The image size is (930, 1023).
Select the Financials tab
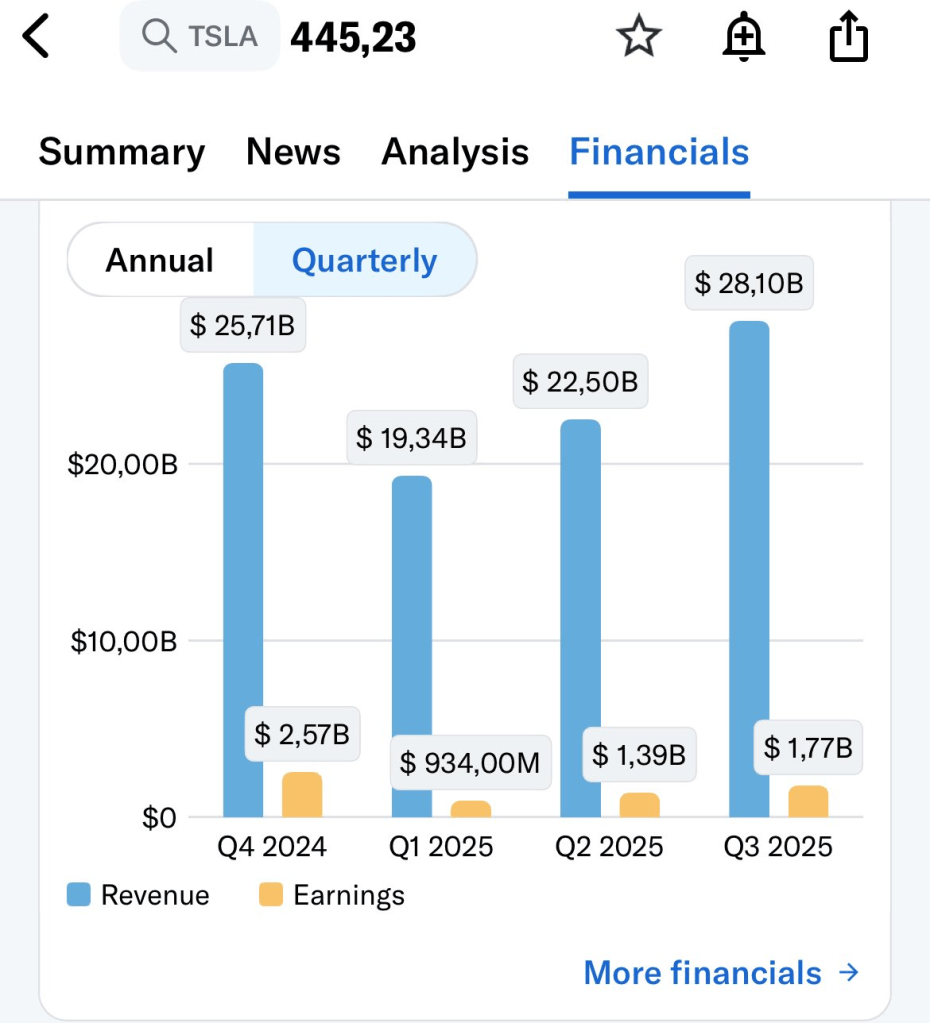[659, 152]
